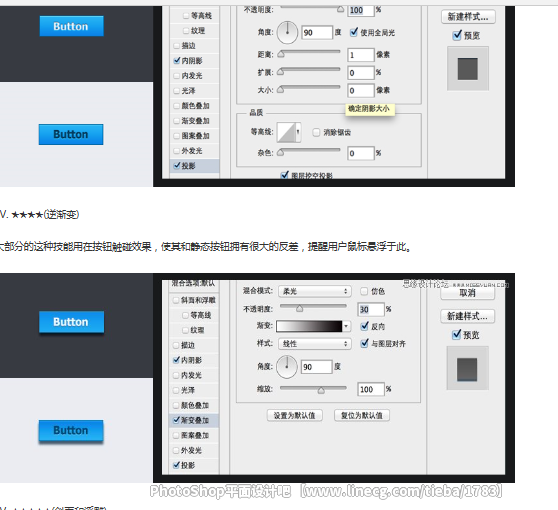Enable 外发光 in gradient overlay dialog list

point(176,450)
